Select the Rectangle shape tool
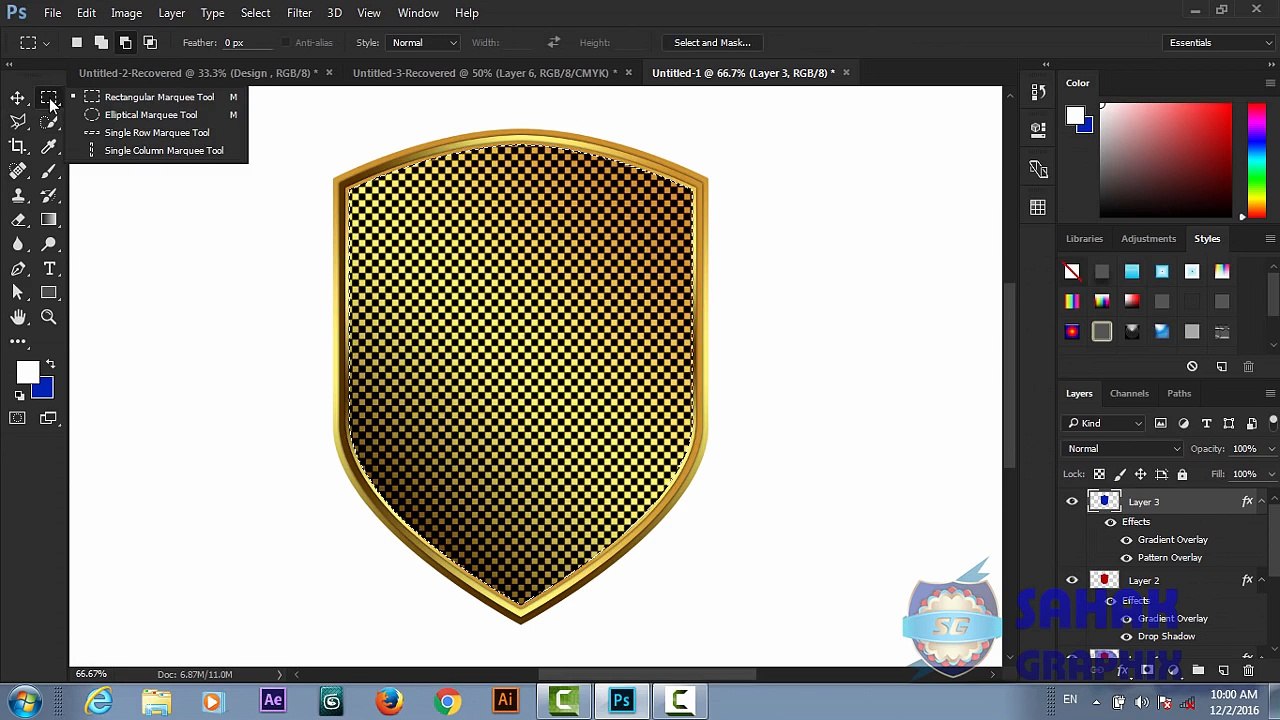The width and height of the screenshot is (1280, 720). 49,293
